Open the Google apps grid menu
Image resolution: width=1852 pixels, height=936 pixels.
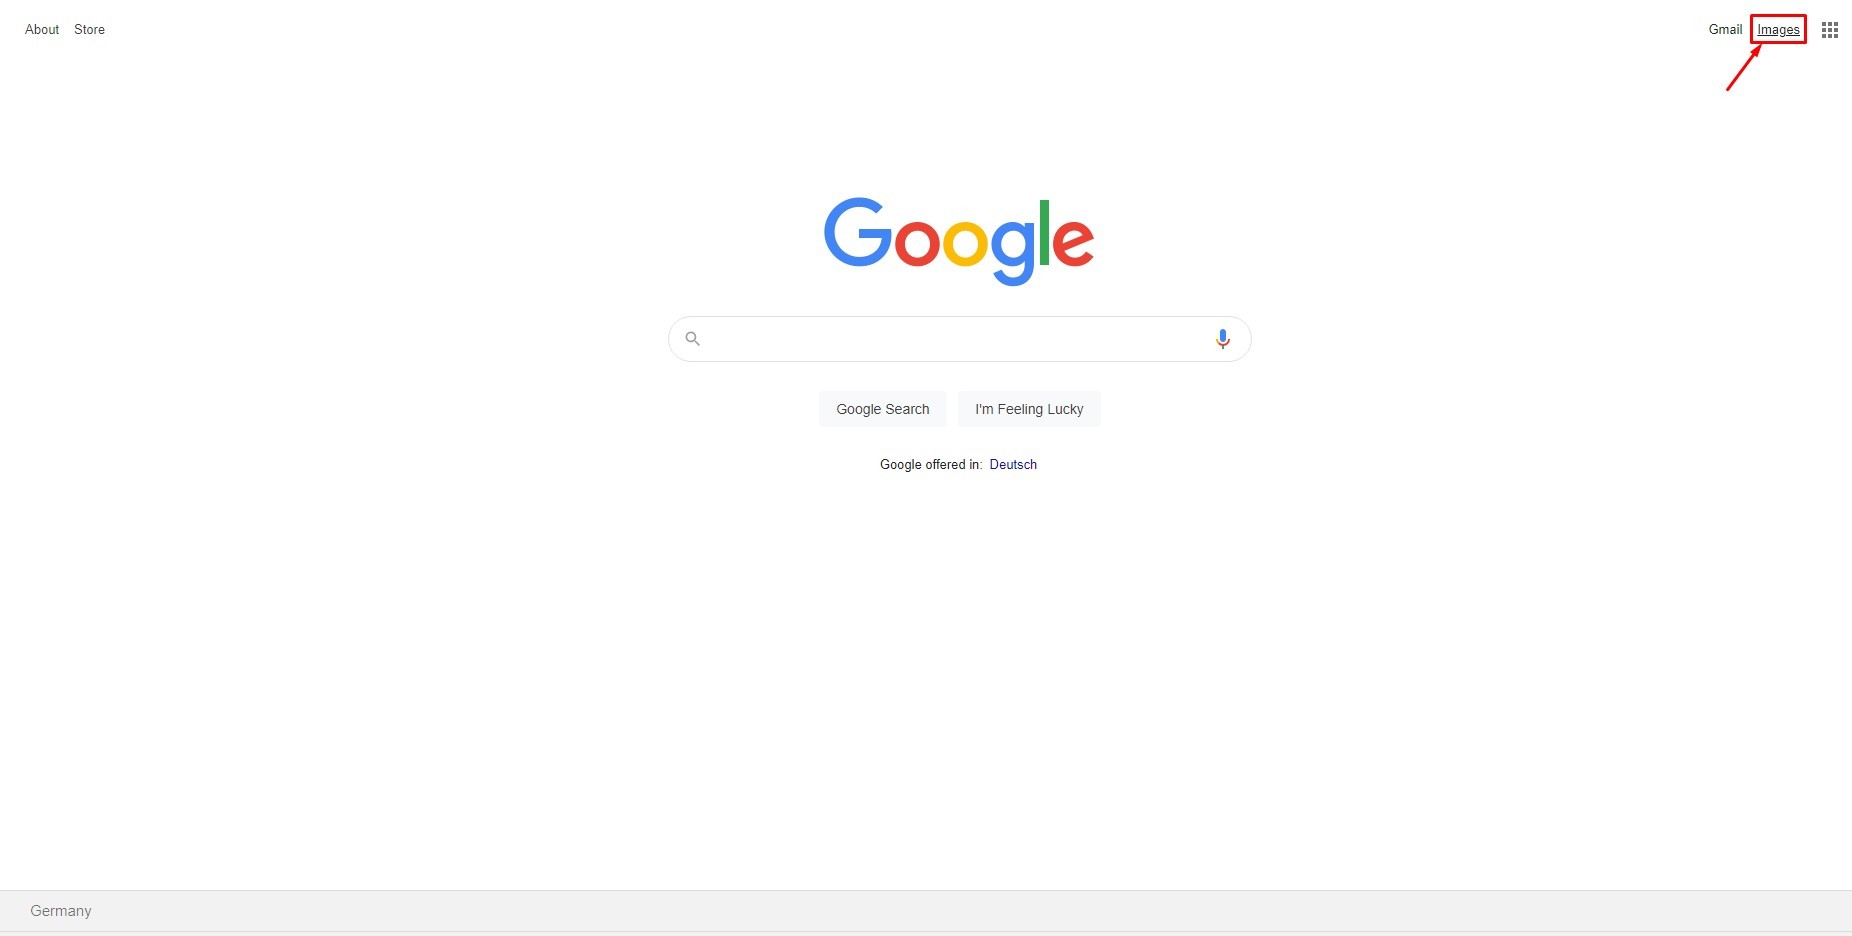1830,30
